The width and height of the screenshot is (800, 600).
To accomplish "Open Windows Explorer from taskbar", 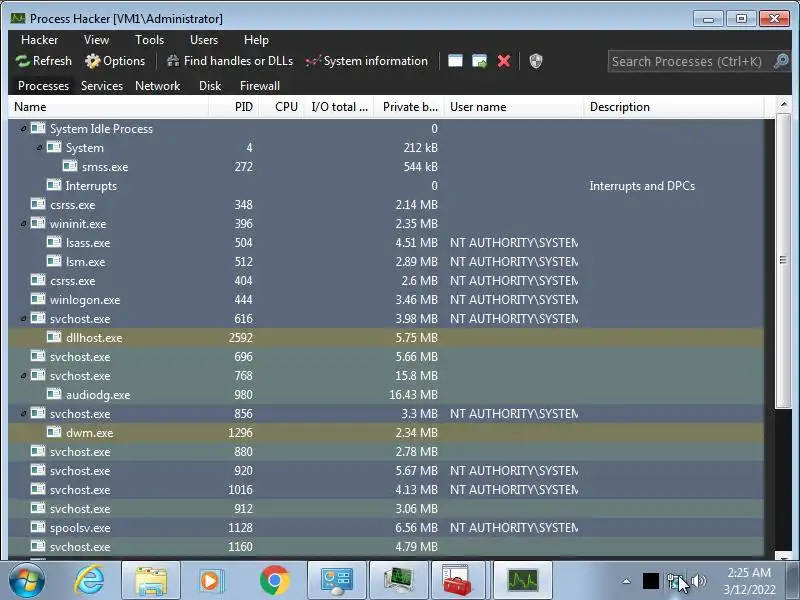I will coord(151,581).
